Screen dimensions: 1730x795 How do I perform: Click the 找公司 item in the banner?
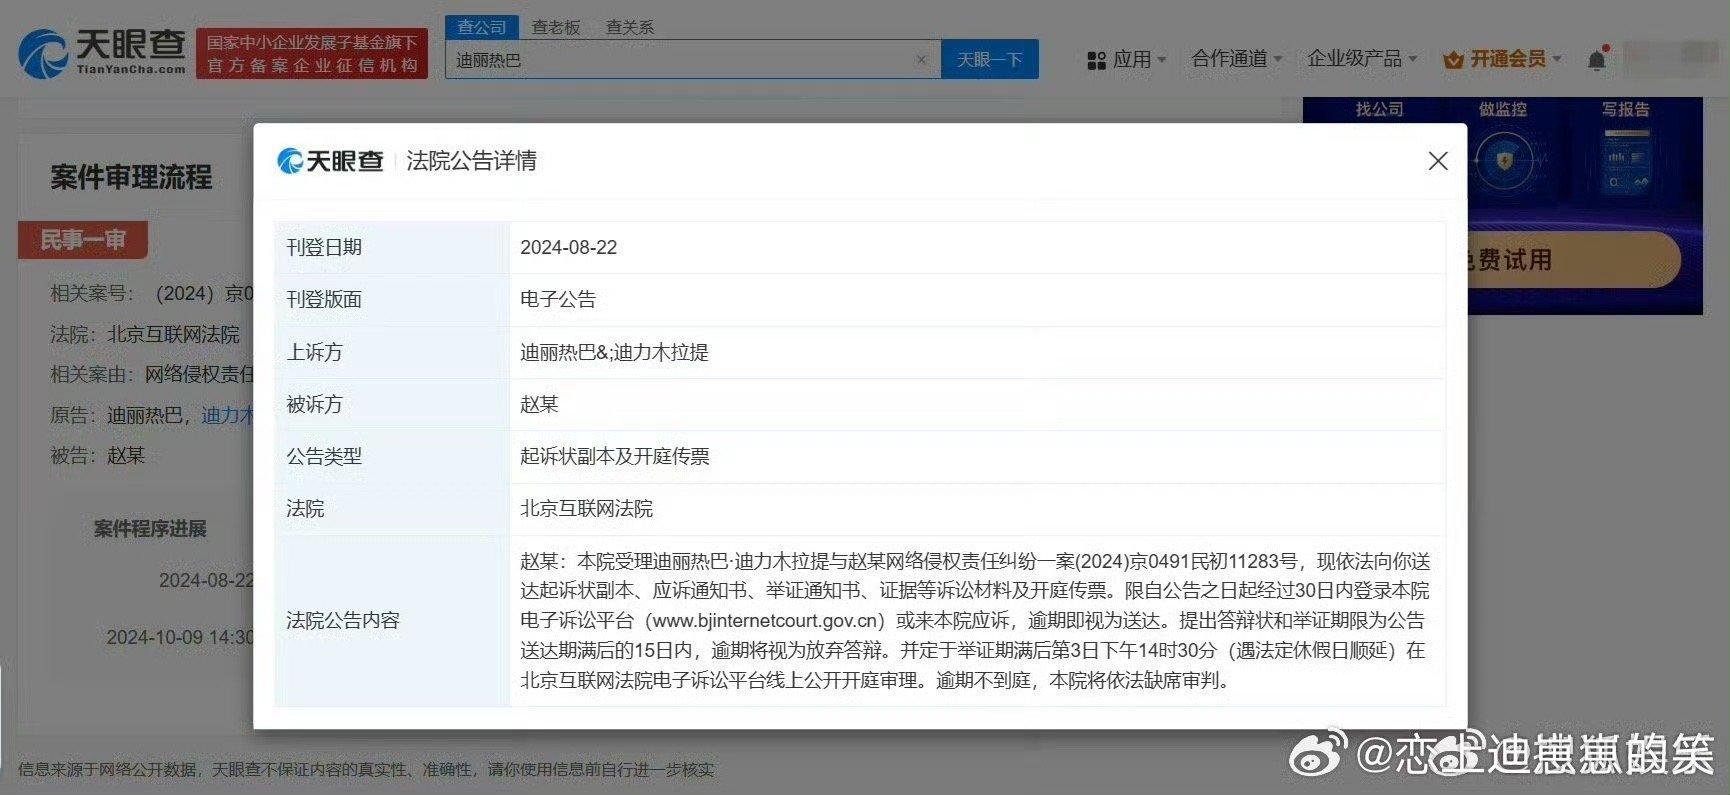(x=1379, y=109)
